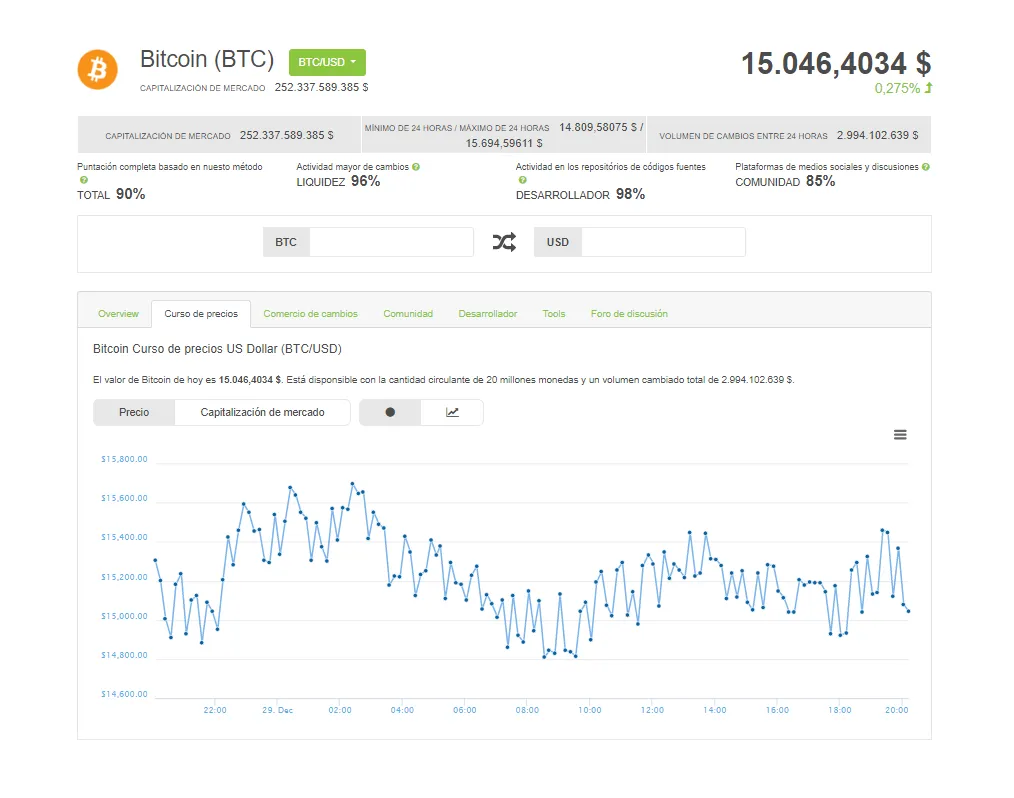Switch to Comercio de cambios tab
Screen dimensions: 1014x798
click(x=310, y=314)
